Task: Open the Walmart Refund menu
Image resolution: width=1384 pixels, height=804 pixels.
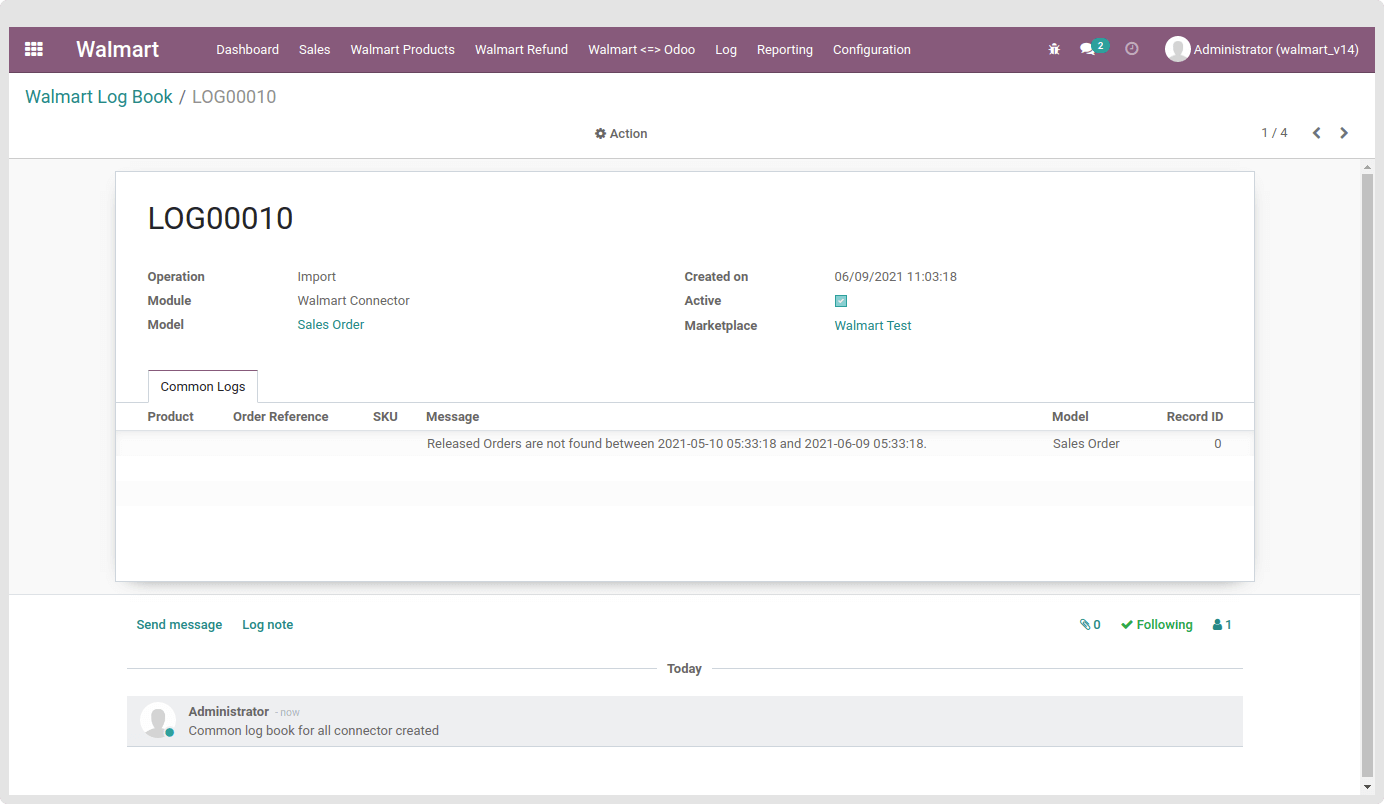Action: [x=521, y=49]
